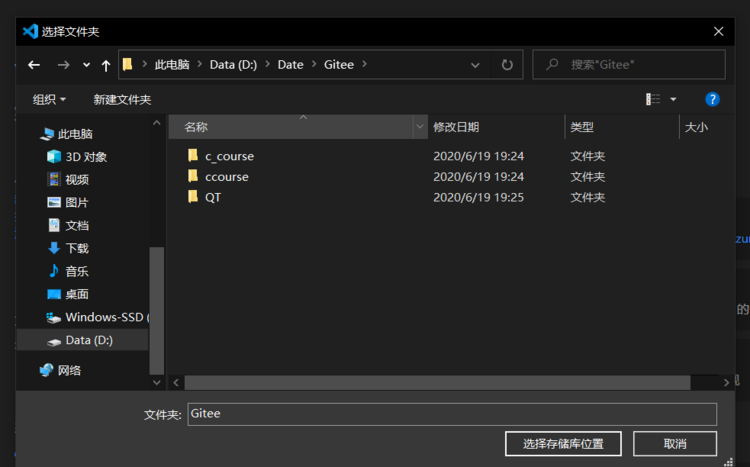Expand chevron after Date in breadcrumb

[x=314, y=64]
